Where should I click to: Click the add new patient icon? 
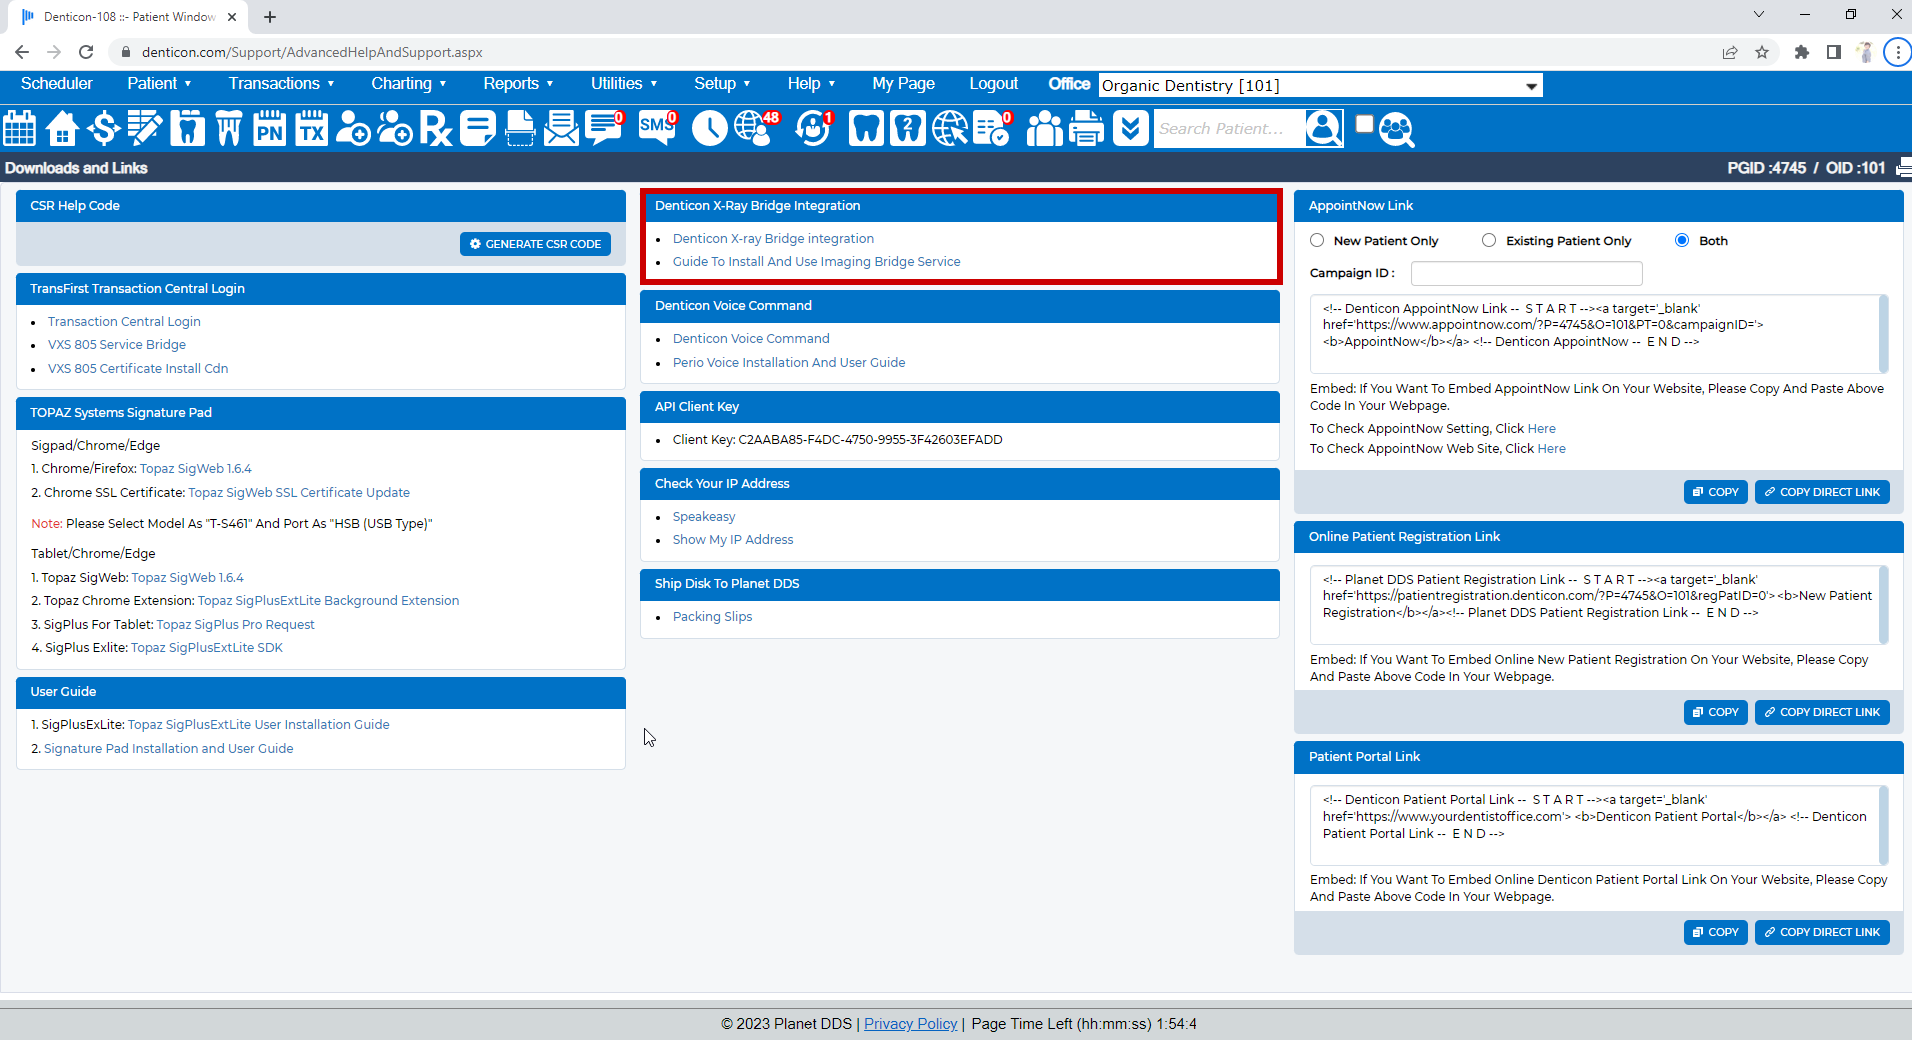[x=352, y=128]
